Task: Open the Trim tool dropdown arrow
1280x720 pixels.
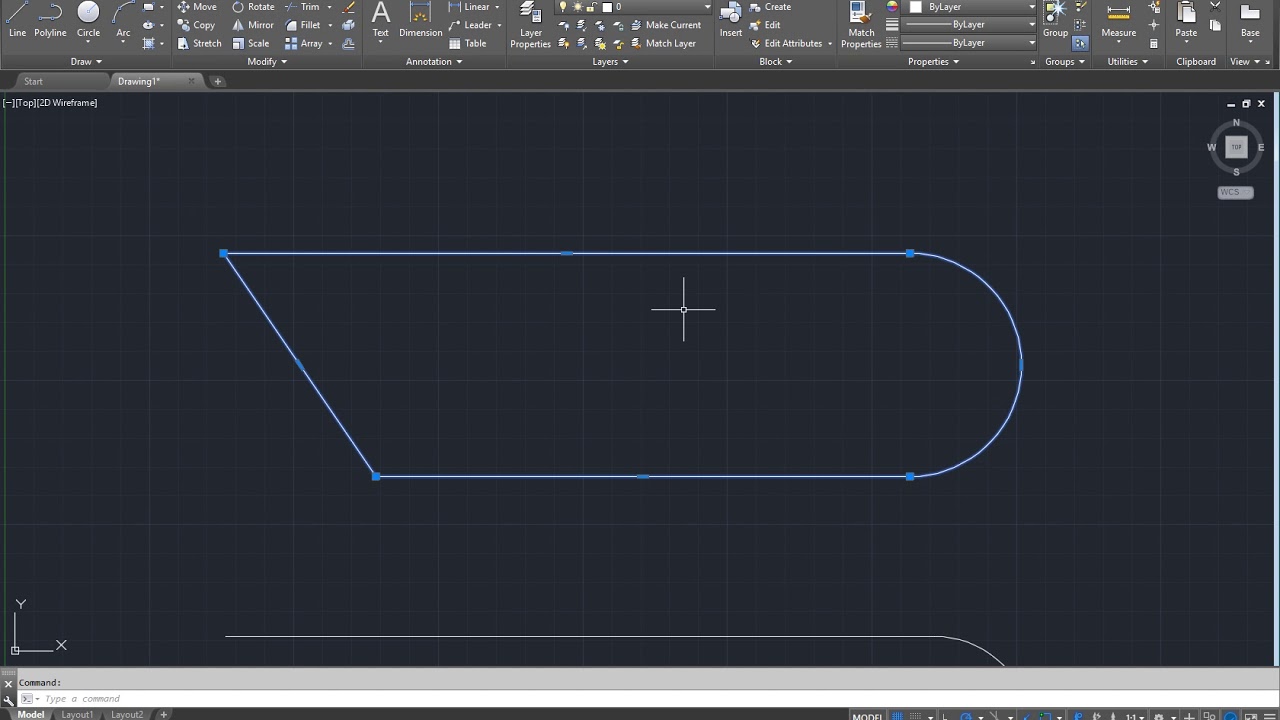Action: [x=329, y=7]
